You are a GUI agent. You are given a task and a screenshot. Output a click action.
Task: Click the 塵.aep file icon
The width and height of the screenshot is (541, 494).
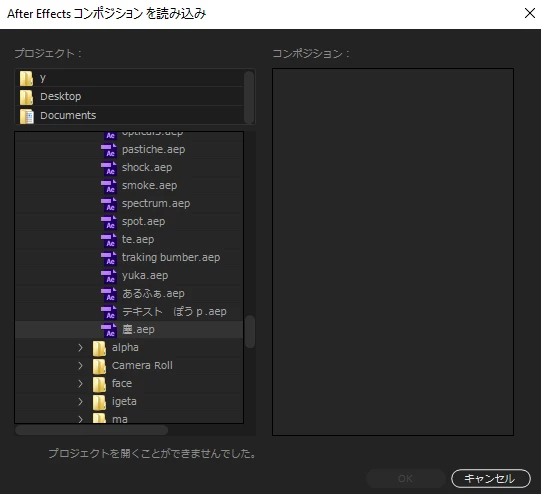(x=109, y=330)
